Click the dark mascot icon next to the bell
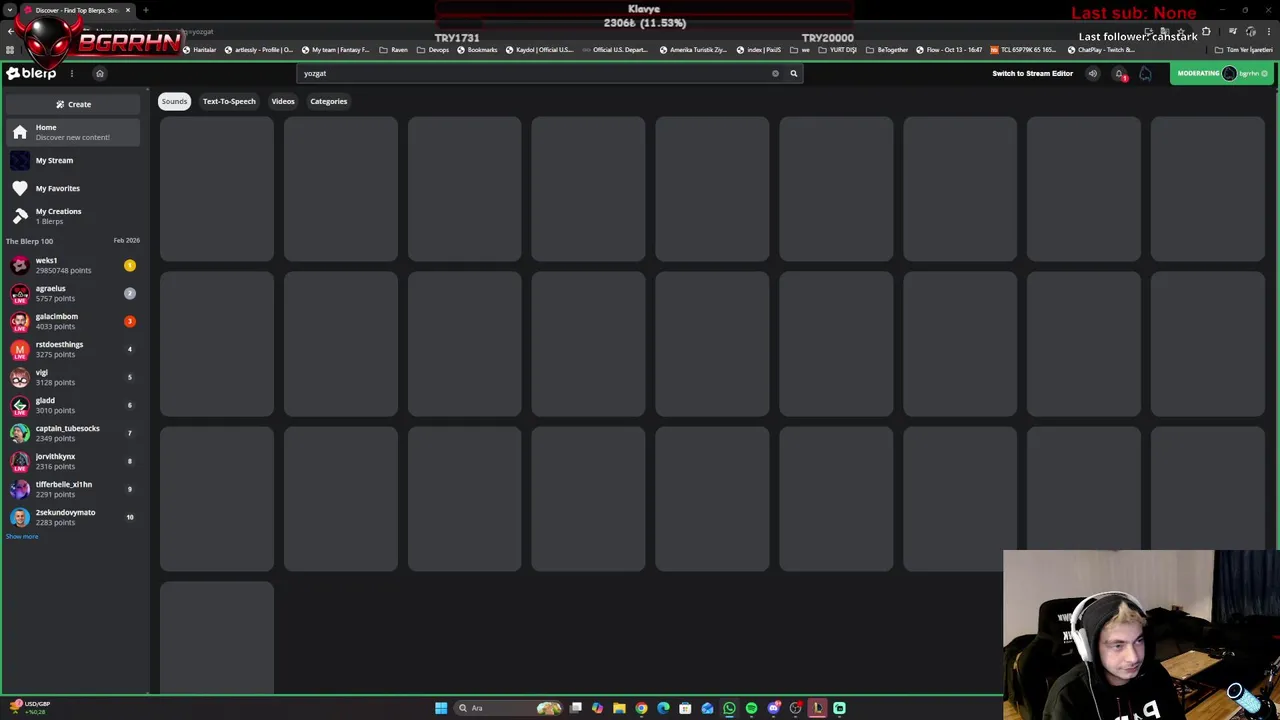This screenshot has height=720, width=1280. point(1145,73)
